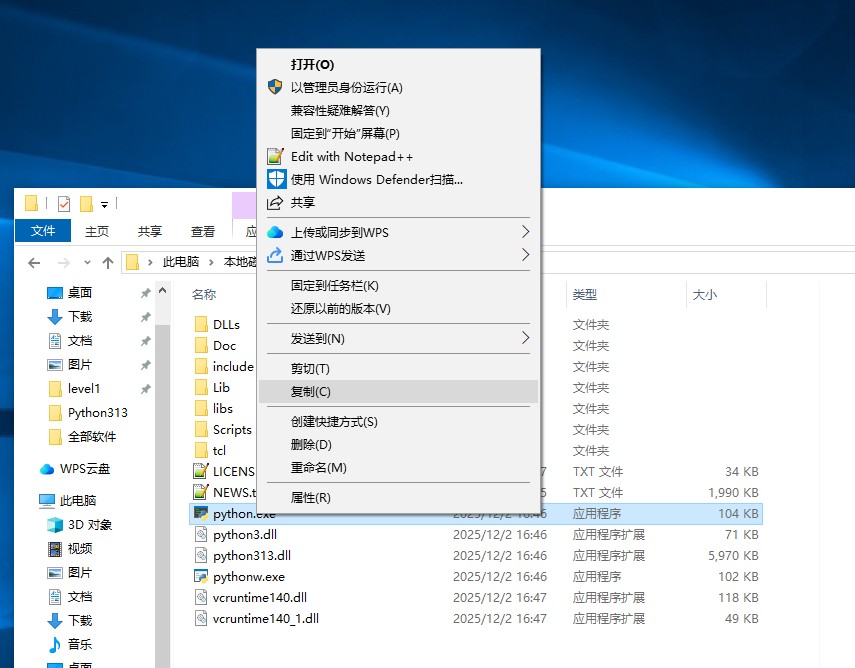
Task: Click the properties checkmark icon in title bar
Action: pos(64,204)
